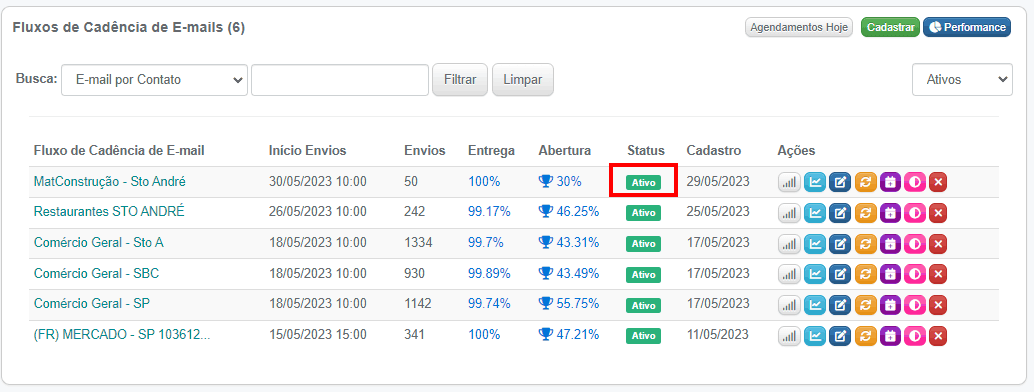Toggle pink half-circle for MatConstrução - Sto André
The height and width of the screenshot is (392, 1034).
tap(915, 182)
